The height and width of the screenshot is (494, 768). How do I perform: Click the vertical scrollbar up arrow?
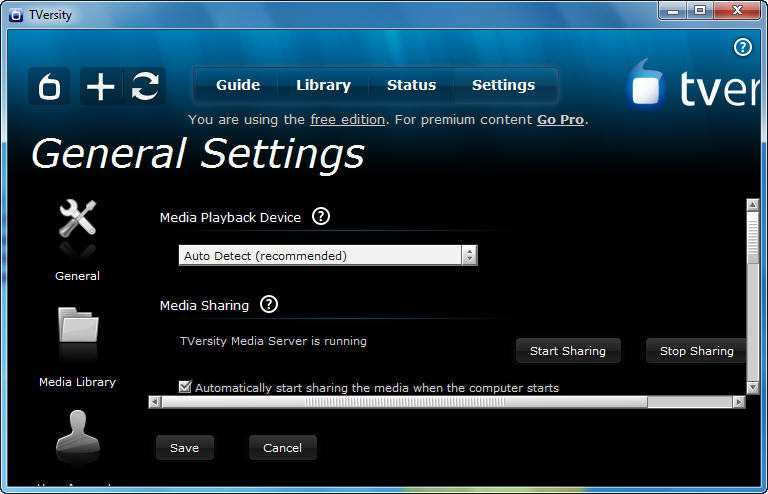tap(753, 205)
